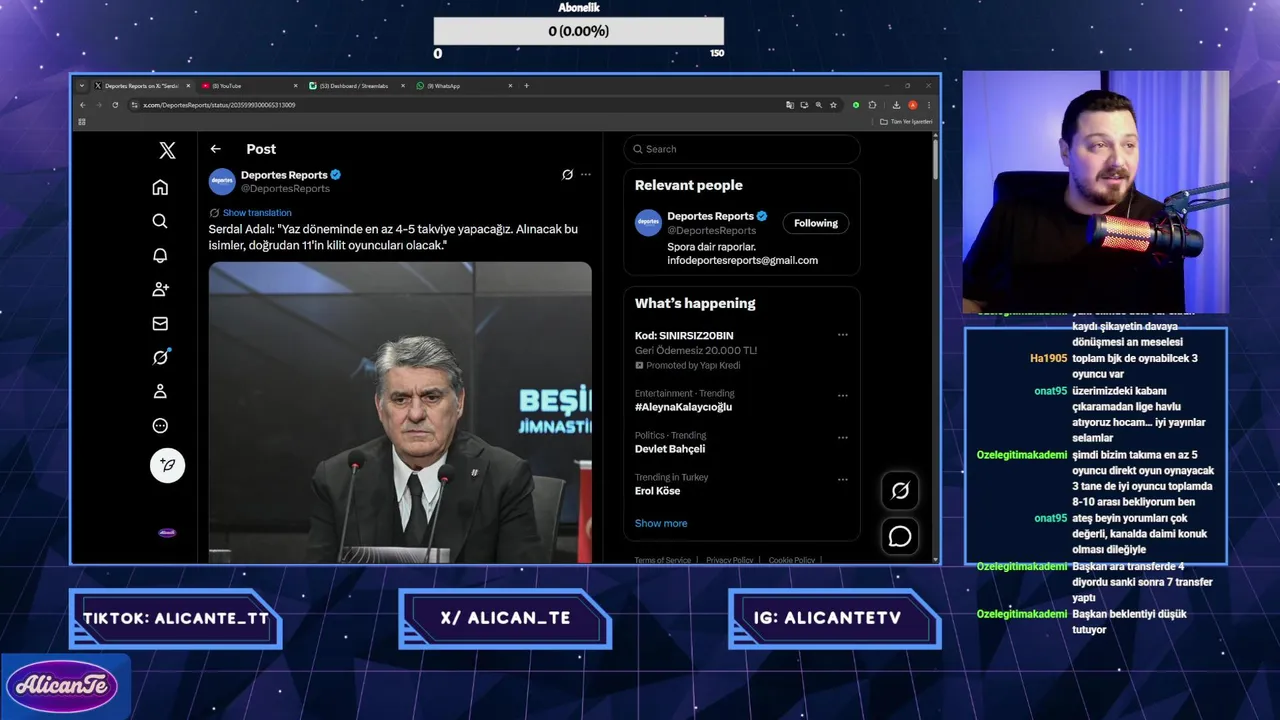Click the Abonelik progress bar
Image resolution: width=1280 pixels, height=720 pixels.
578,31
